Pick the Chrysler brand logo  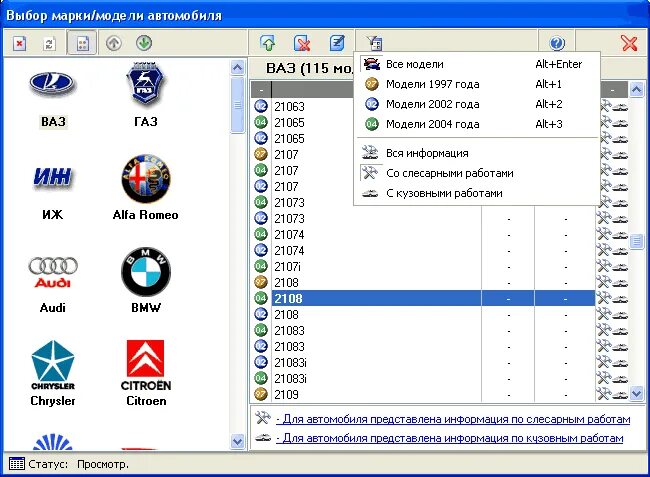point(53,366)
